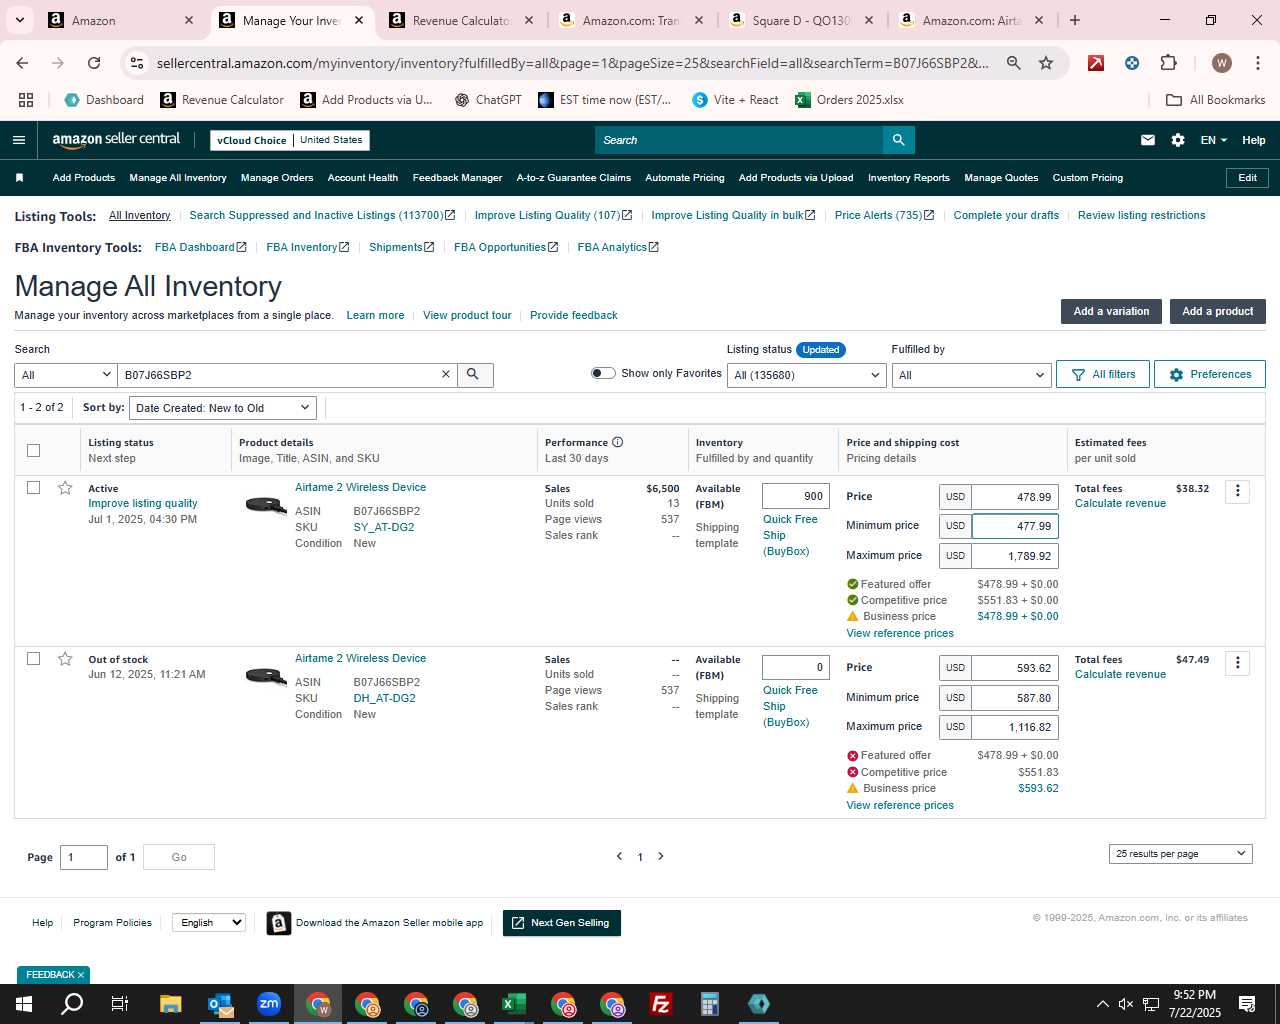Screen dimensions: 1280x1024
Task: Open the settings gear icon
Action: [1178, 140]
